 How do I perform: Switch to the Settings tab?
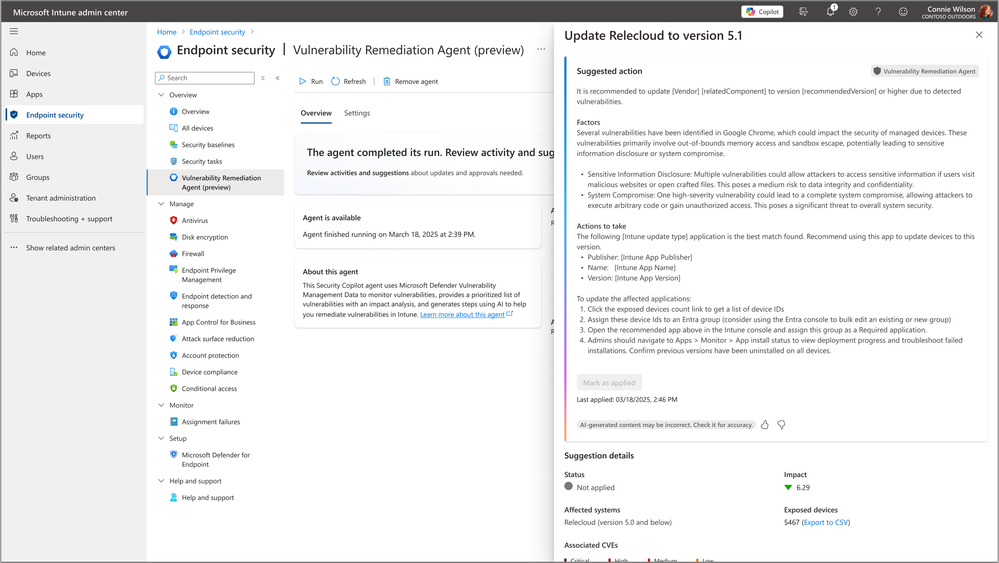(x=357, y=113)
